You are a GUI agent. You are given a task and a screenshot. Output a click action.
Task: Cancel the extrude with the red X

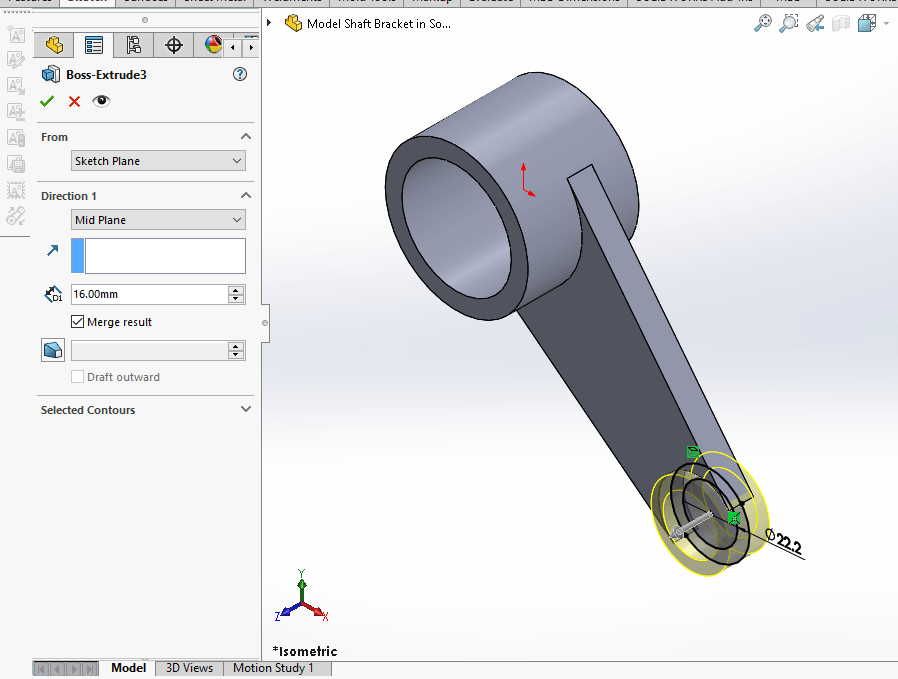[73, 101]
